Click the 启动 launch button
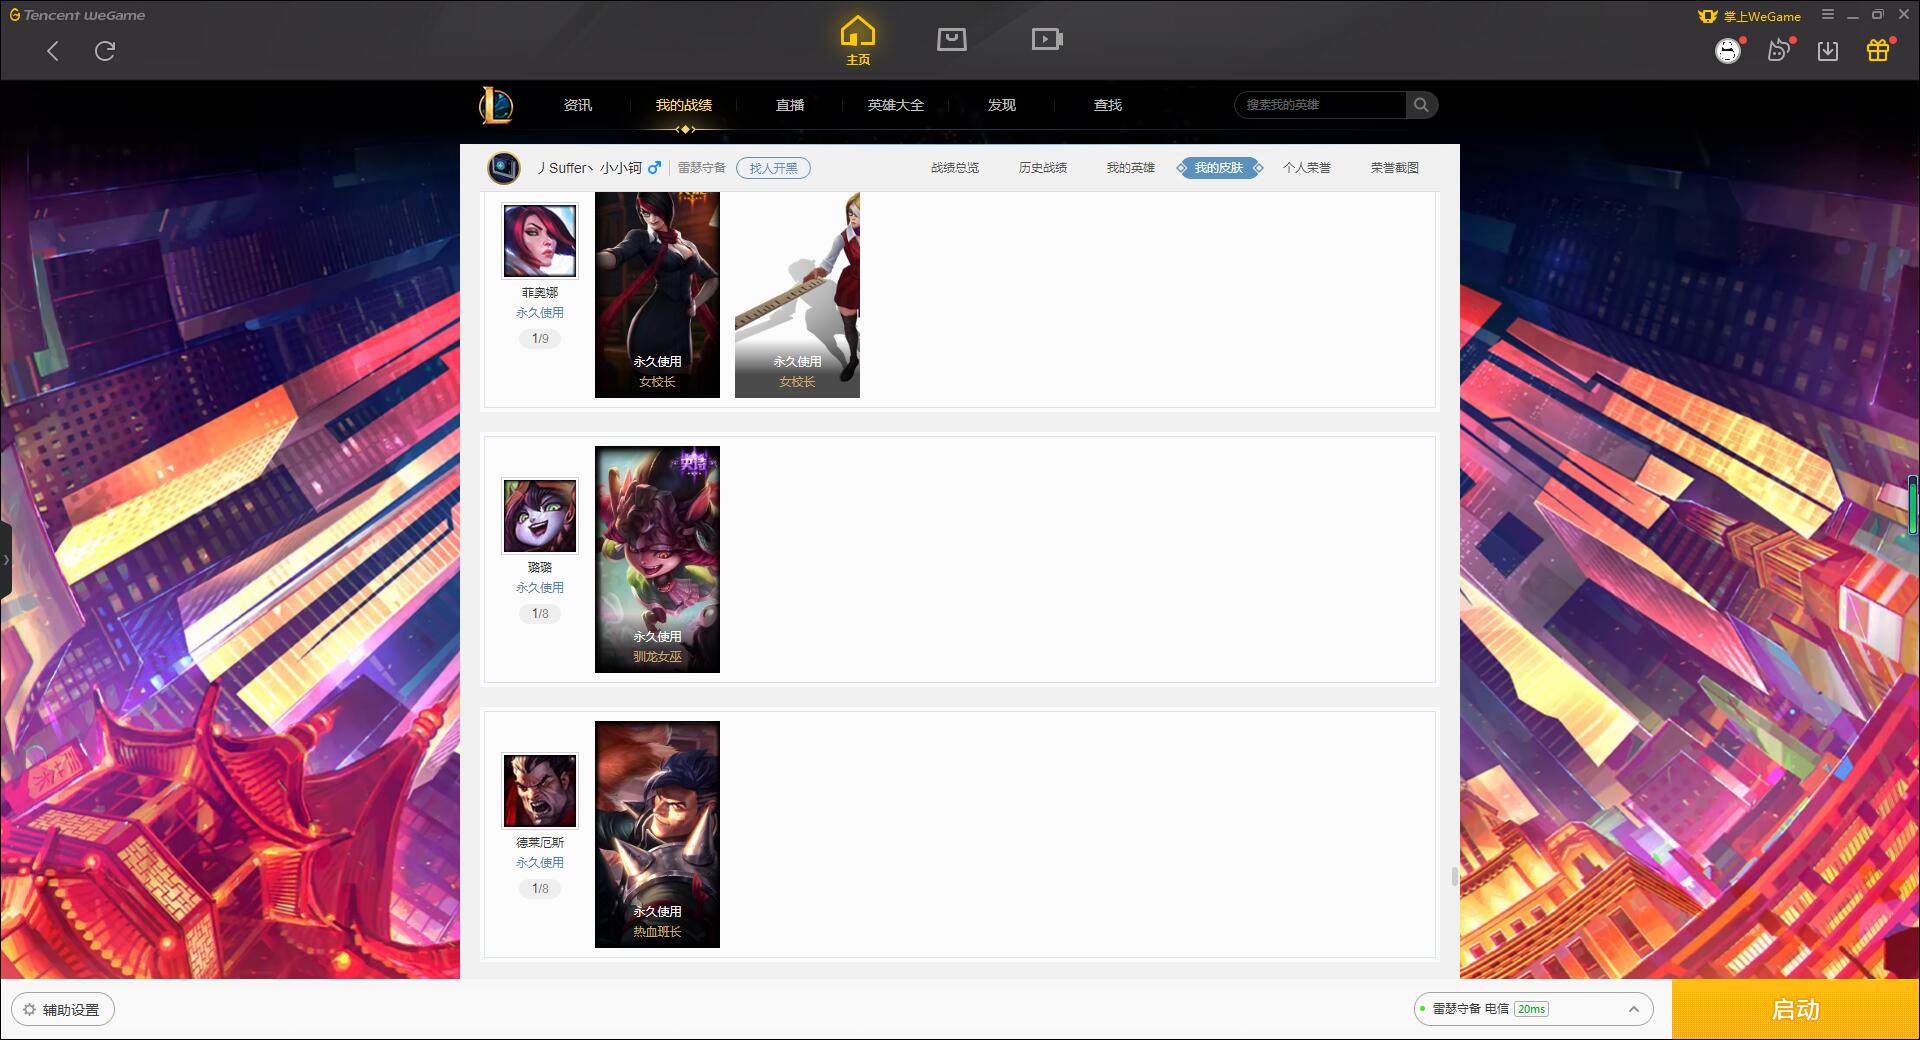Screen dimensions: 1920x1040 (x=1795, y=1010)
